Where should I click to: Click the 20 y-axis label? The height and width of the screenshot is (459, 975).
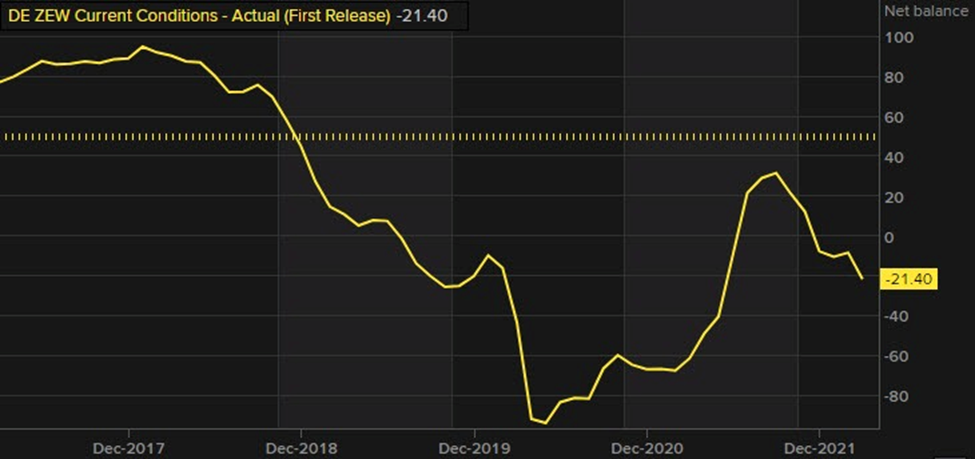pos(895,197)
